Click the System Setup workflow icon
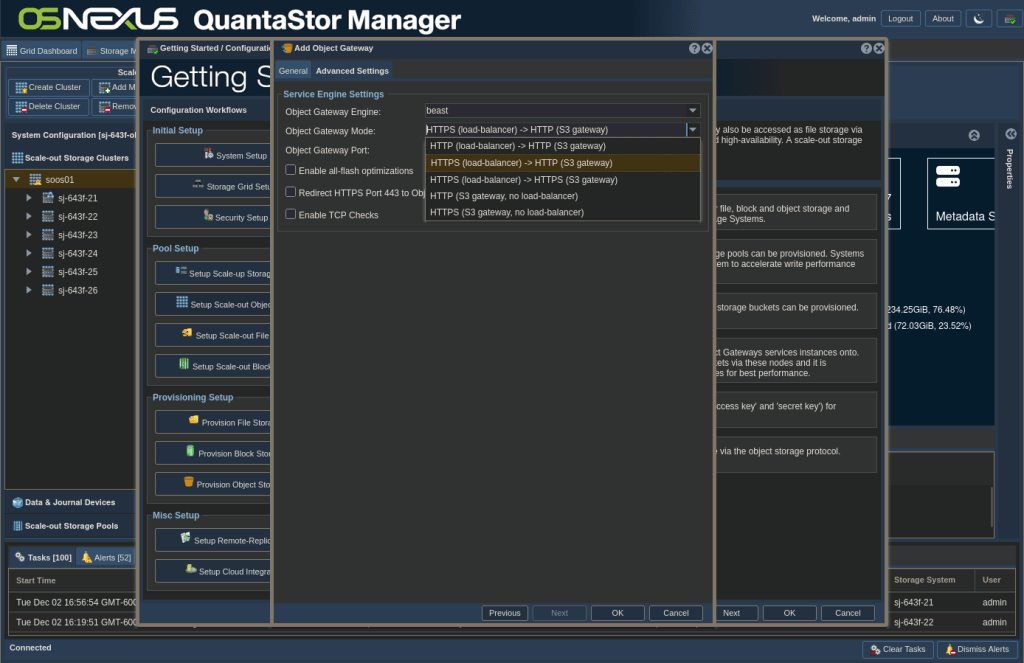 pos(209,155)
